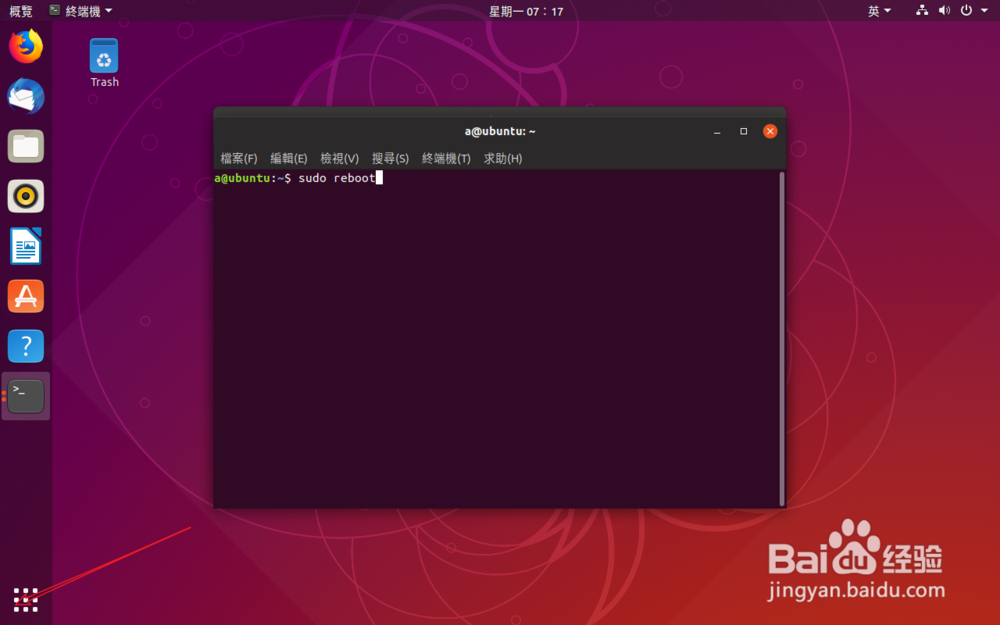The height and width of the screenshot is (625, 1000).
Task: Launch Firefox from the dock
Action: 26,46
